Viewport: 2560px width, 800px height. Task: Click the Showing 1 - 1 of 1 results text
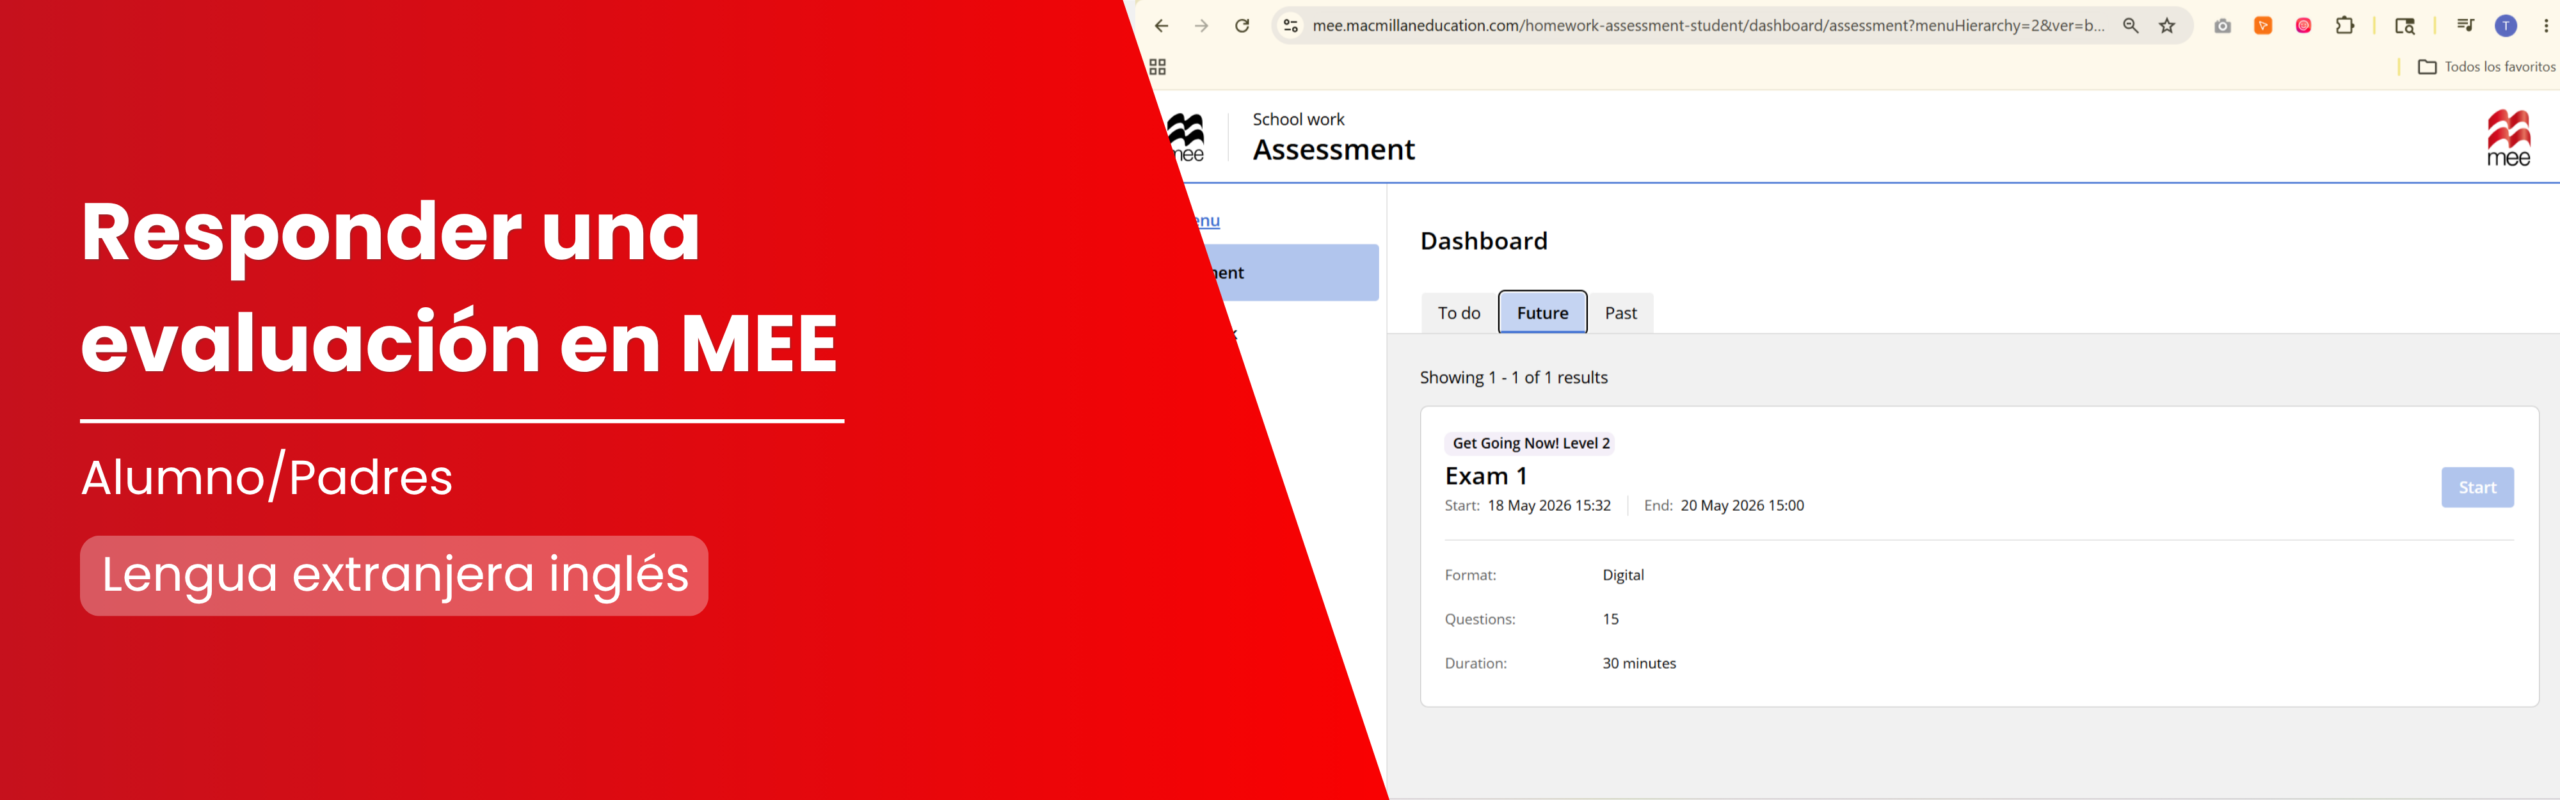[1514, 377]
